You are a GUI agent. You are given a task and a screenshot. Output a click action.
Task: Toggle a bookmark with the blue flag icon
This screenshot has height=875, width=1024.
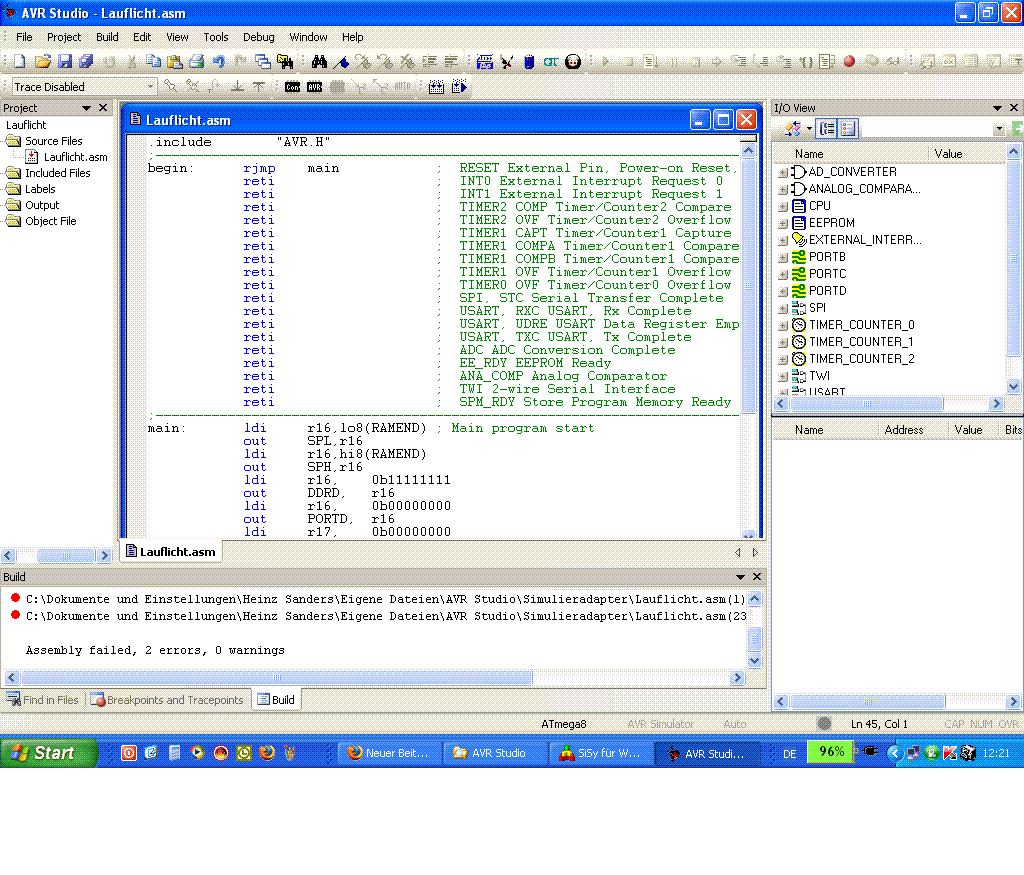coord(341,61)
